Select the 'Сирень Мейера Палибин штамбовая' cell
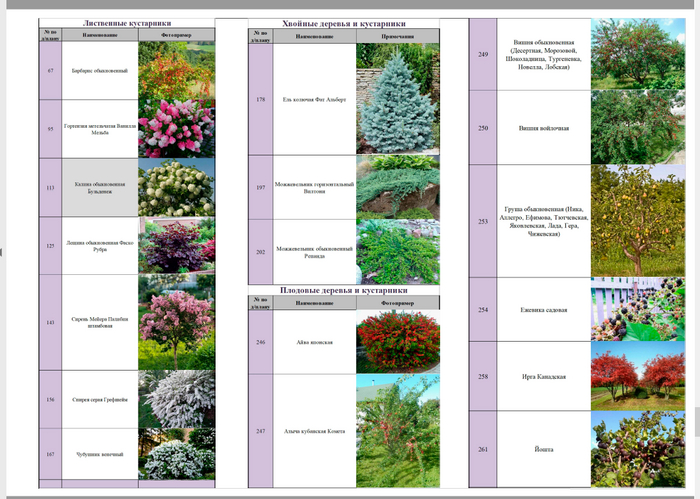This screenshot has width=700, height=499. pos(100,322)
